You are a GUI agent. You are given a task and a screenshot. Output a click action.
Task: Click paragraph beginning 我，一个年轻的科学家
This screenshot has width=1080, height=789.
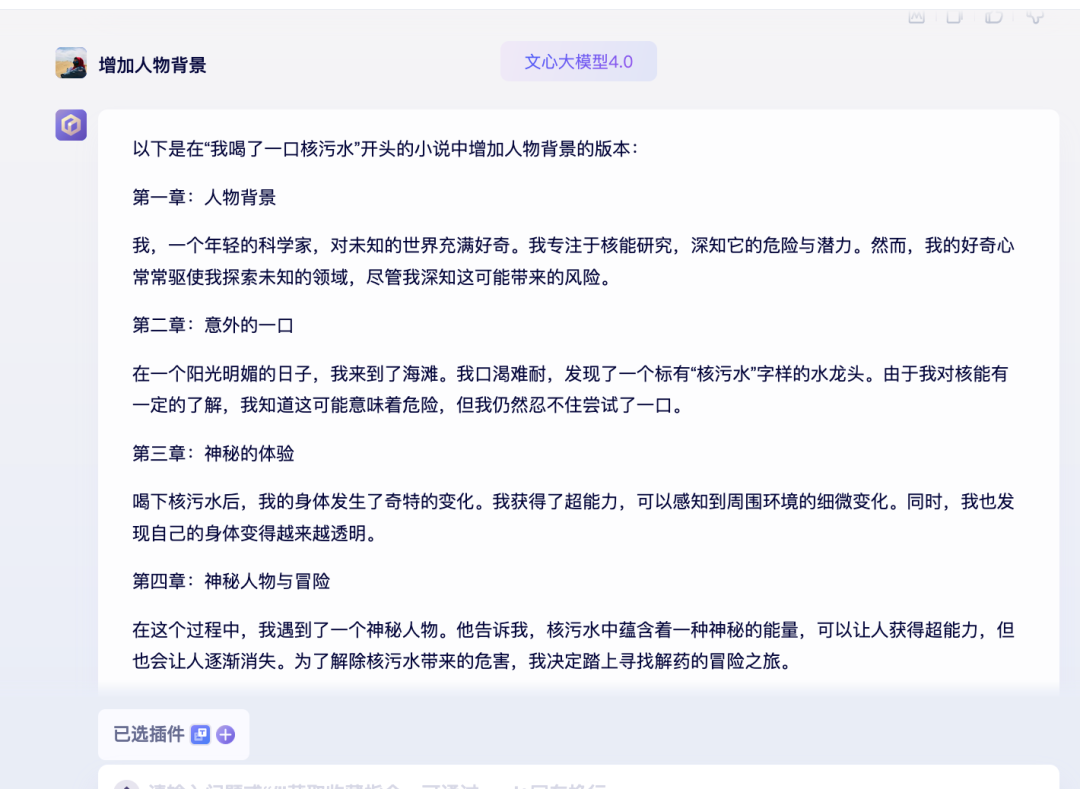(573, 262)
